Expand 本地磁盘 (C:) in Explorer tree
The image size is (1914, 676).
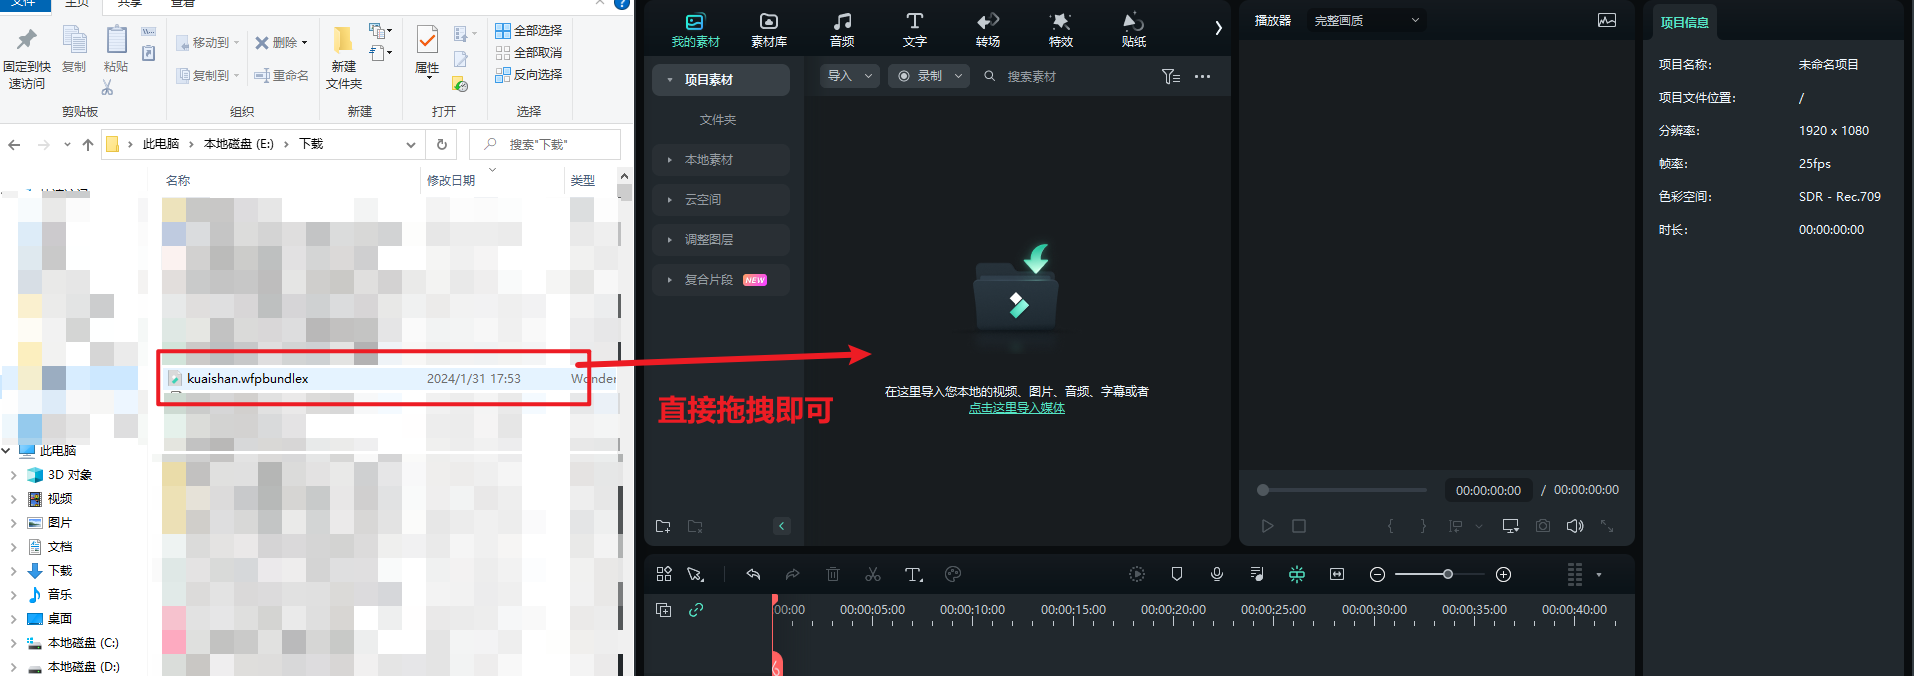(13, 643)
